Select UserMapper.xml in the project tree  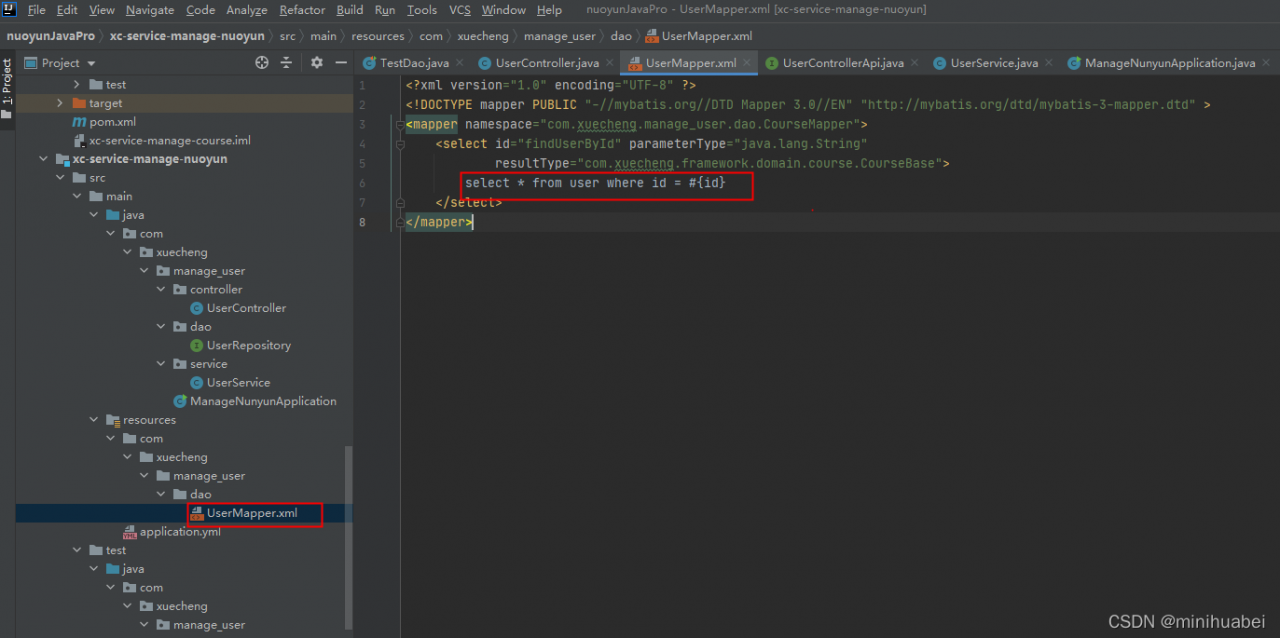point(252,513)
